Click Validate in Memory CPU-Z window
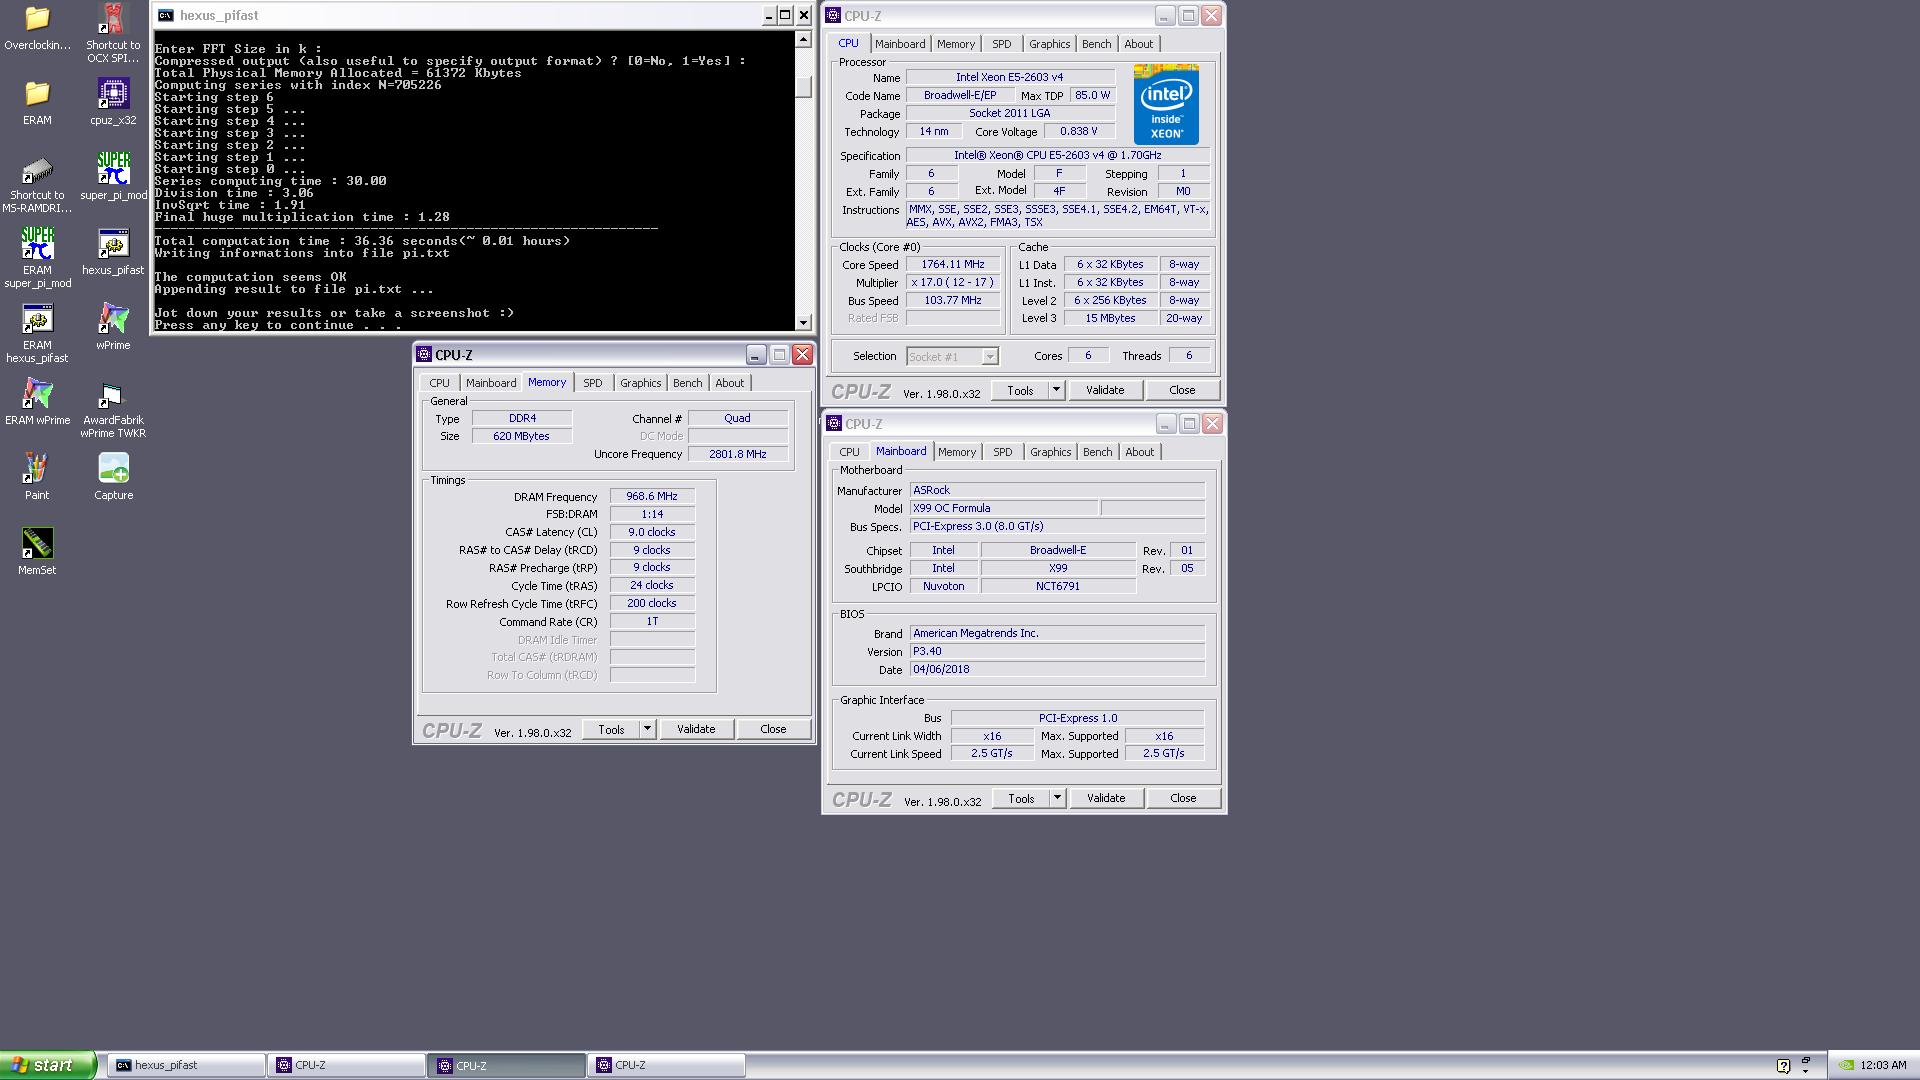This screenshot has height=1080, width=1920. tap(696, 729)
